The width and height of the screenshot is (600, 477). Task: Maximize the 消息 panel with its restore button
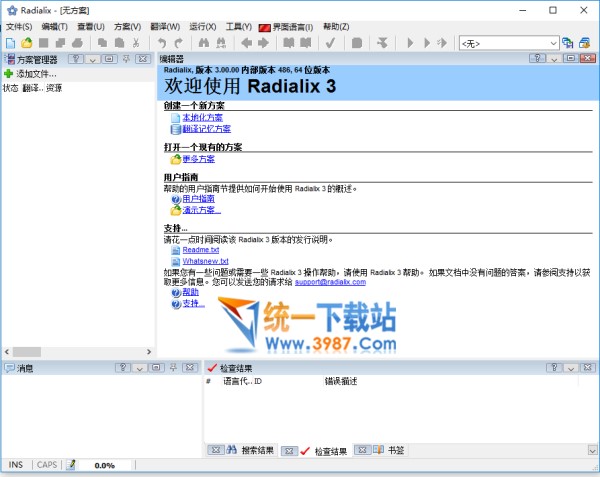[x=156, y=368]
